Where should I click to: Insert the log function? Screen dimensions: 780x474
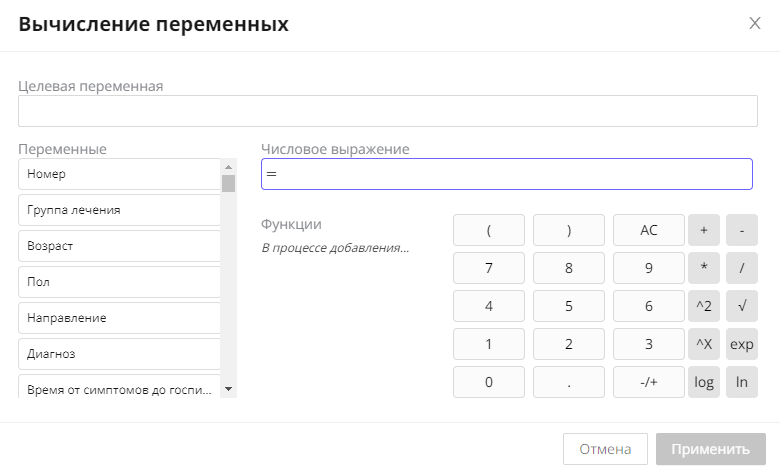click(703, 382)
